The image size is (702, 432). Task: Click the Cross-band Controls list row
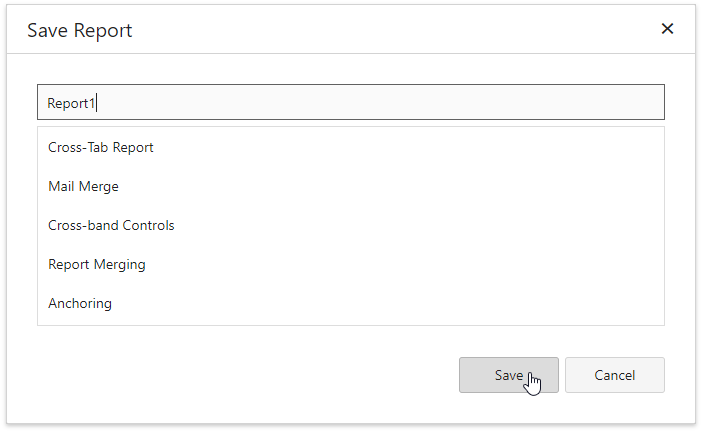(350, 225)
